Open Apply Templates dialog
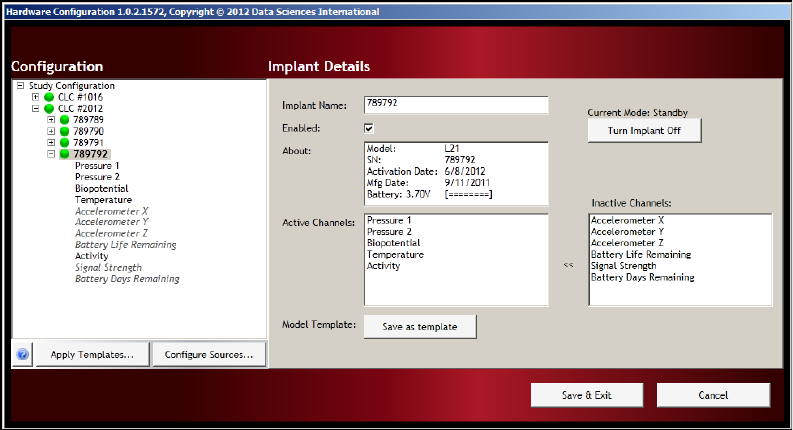 pyautogui.click(x=93, y=355)
